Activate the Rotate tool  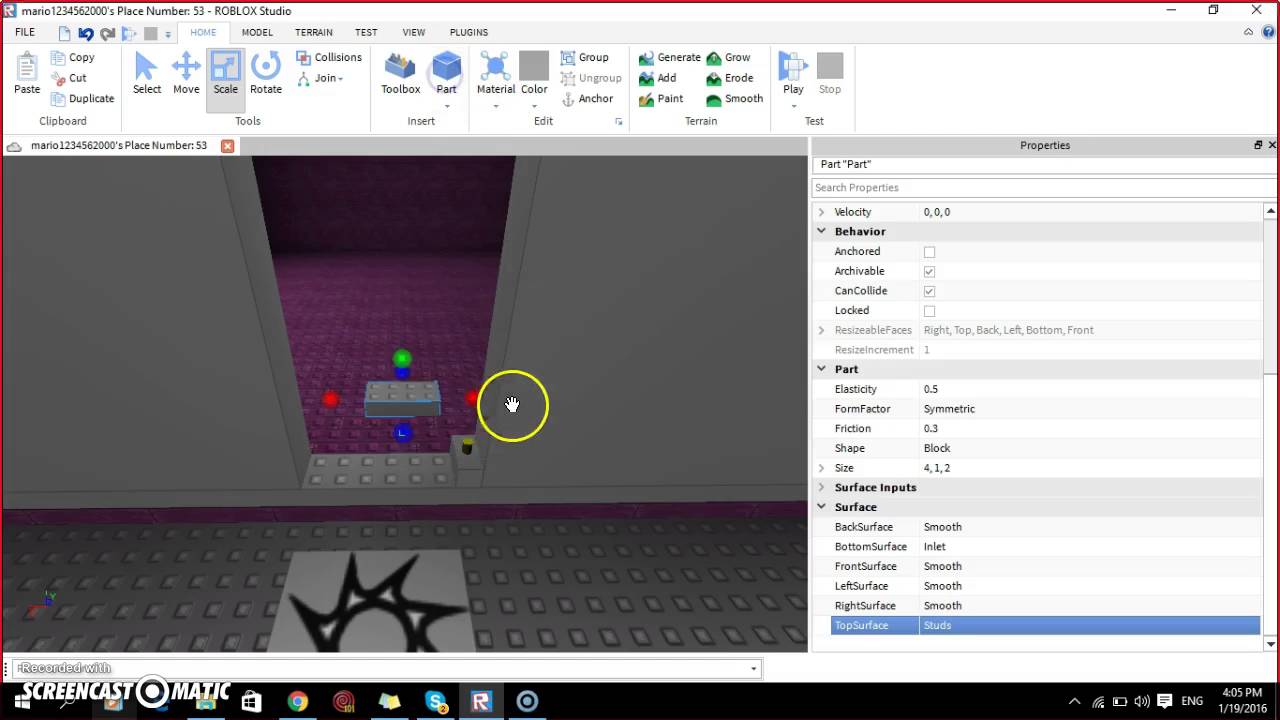click(266, 74)
